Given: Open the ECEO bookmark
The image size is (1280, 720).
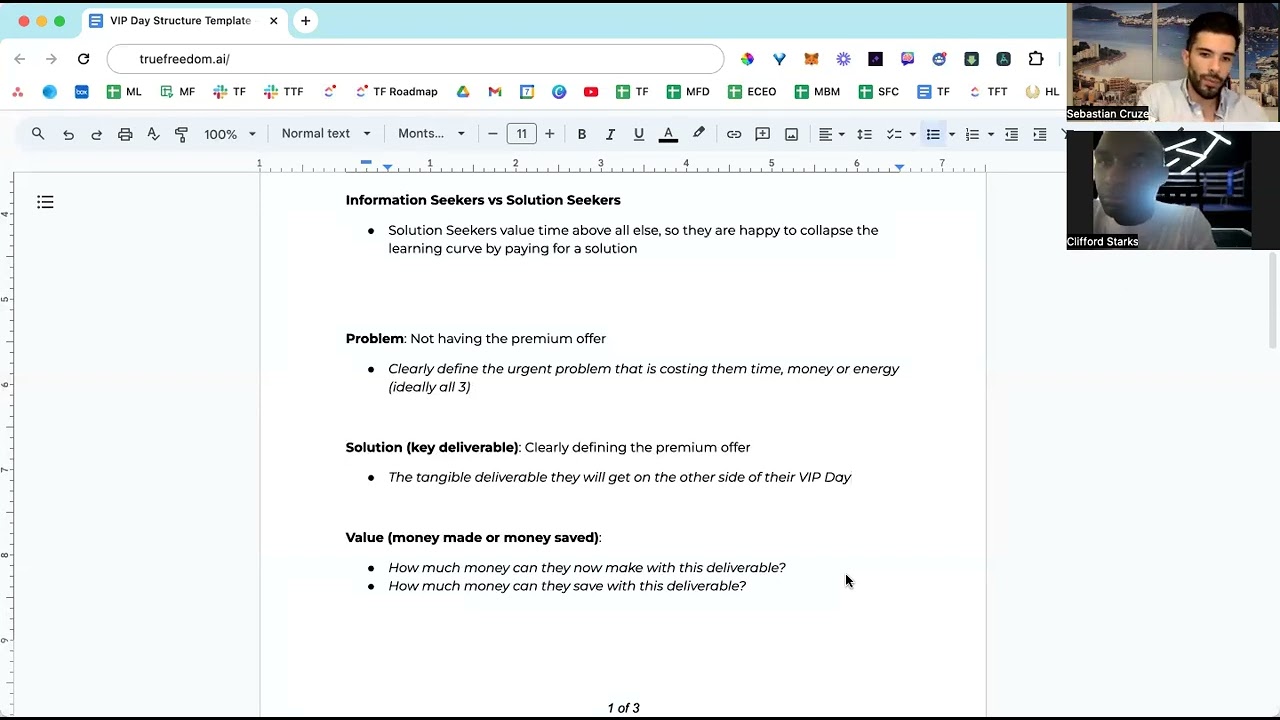Looking at the screenshot, I should pos(752,92).
